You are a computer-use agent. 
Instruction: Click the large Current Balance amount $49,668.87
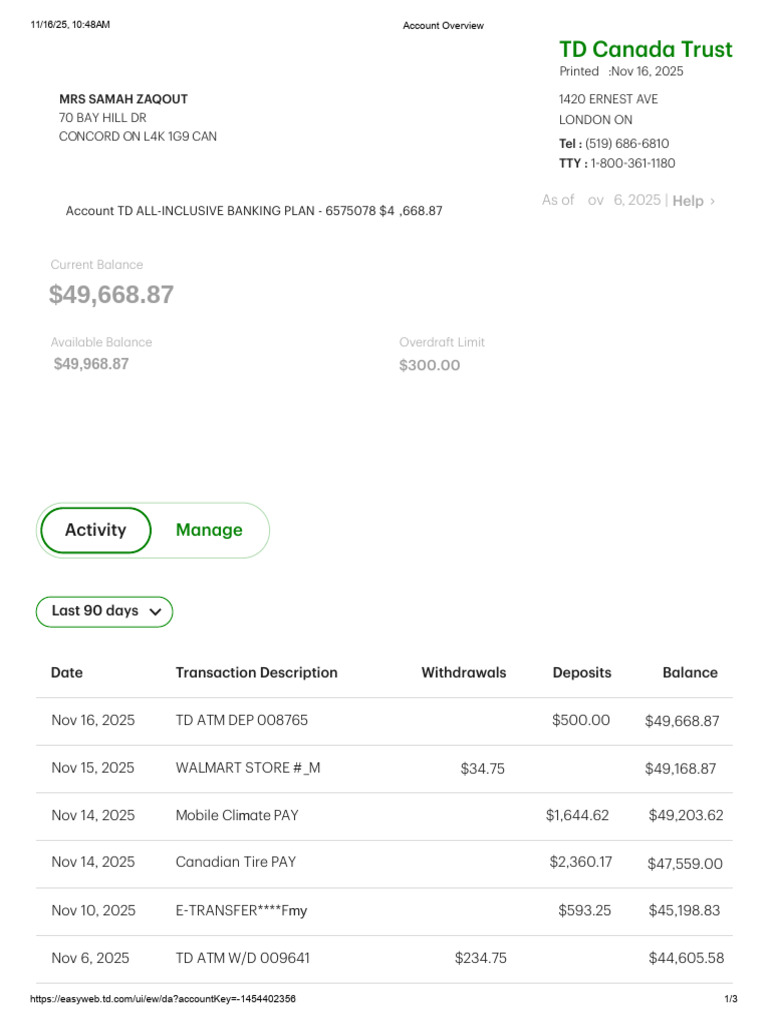click(111, 295)
